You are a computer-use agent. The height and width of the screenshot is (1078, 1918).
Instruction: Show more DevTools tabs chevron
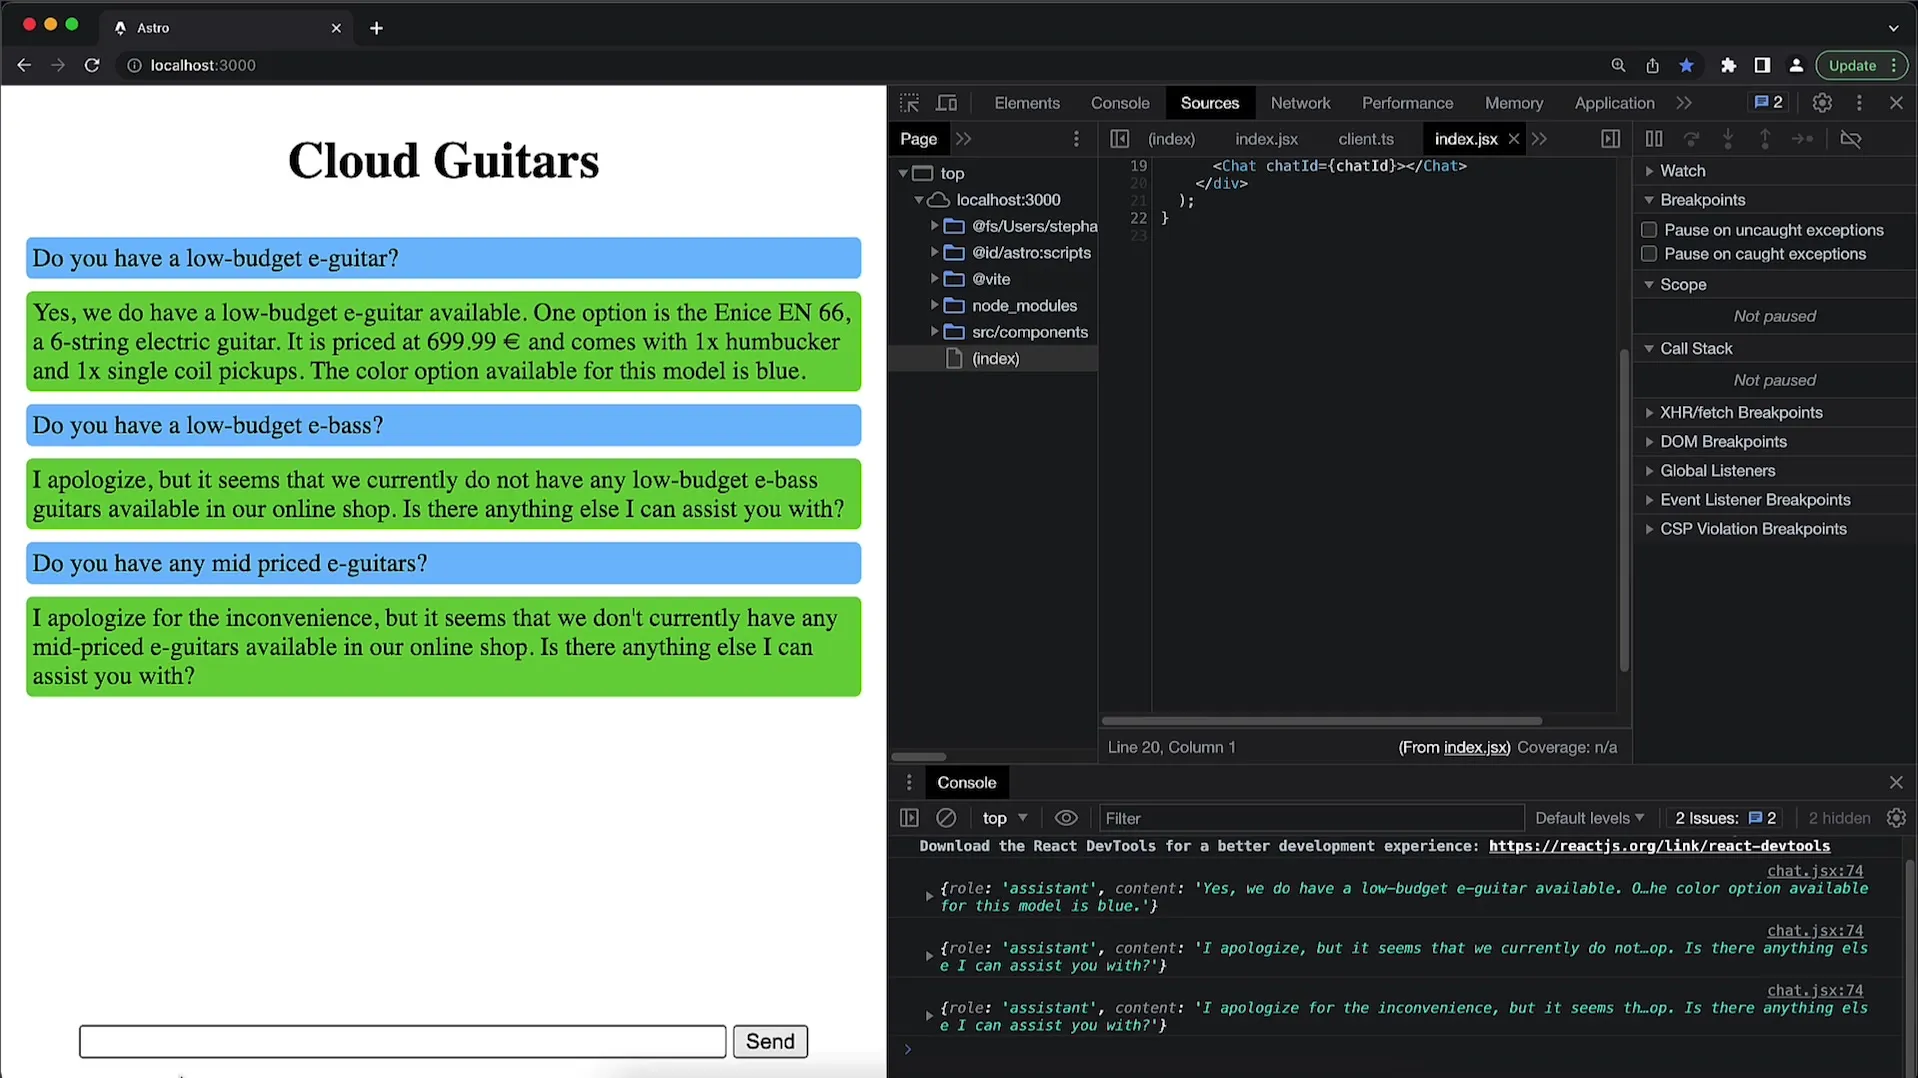[1684, 103]
